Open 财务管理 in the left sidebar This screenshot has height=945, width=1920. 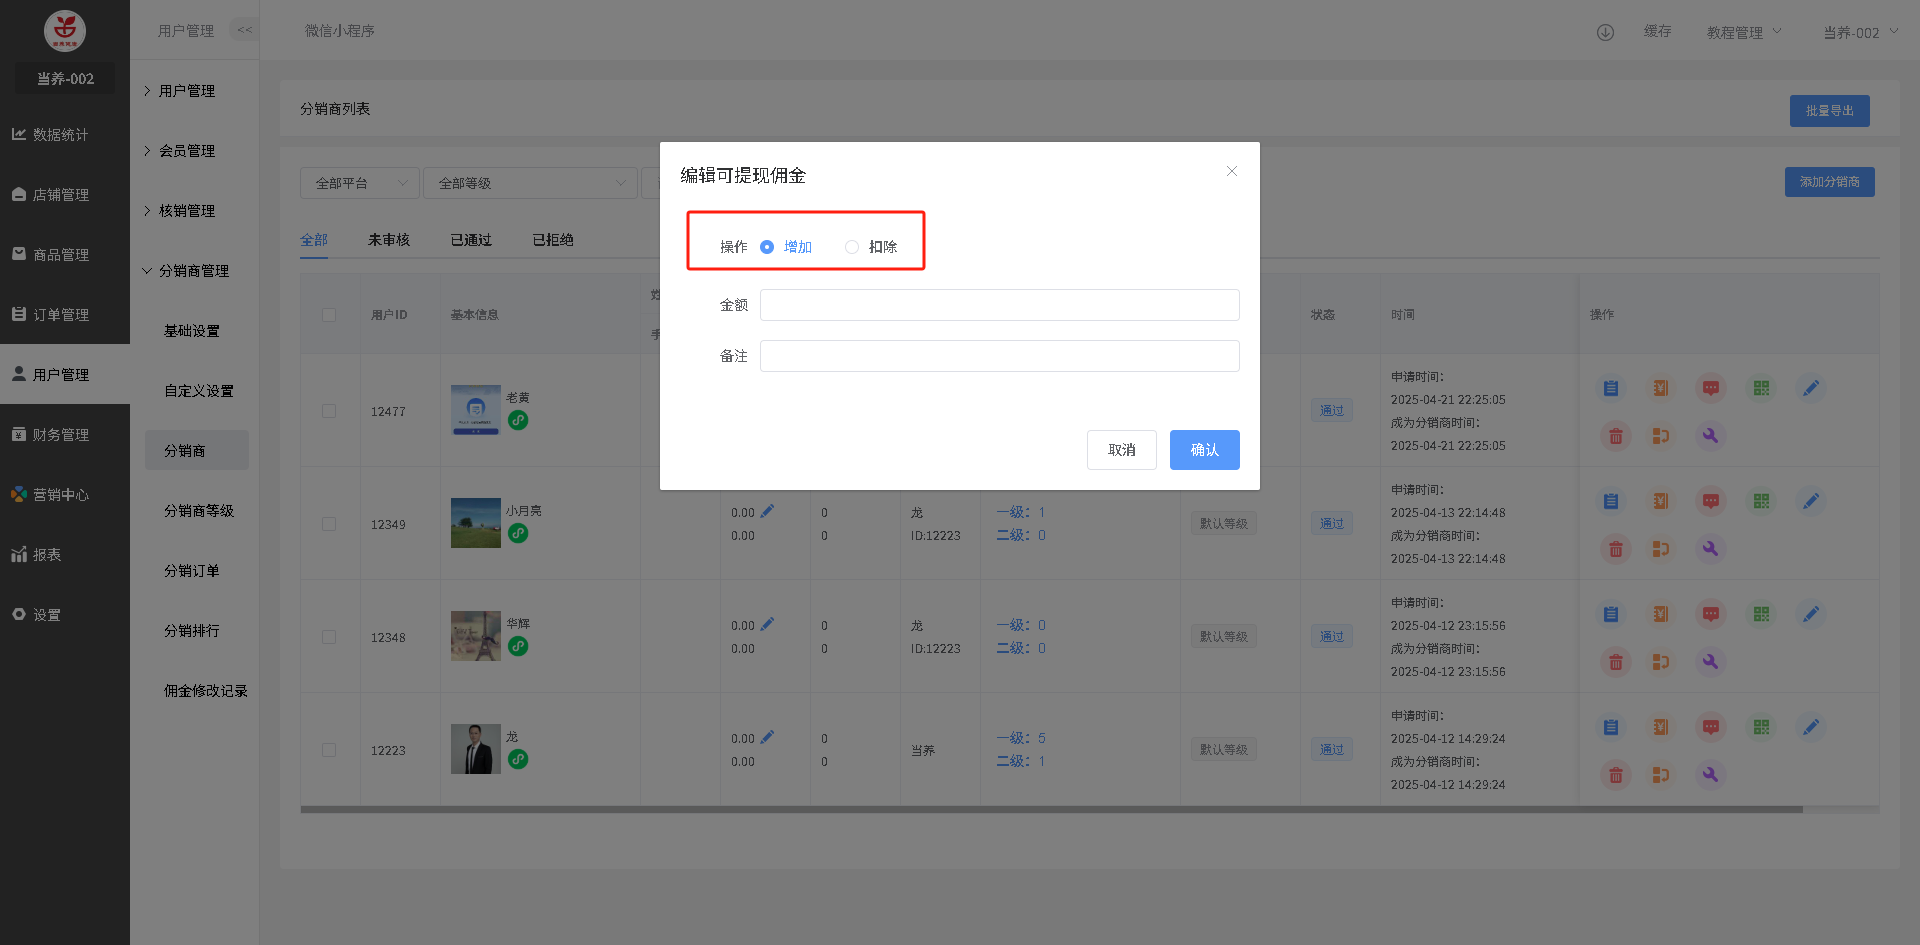(61, 435)
